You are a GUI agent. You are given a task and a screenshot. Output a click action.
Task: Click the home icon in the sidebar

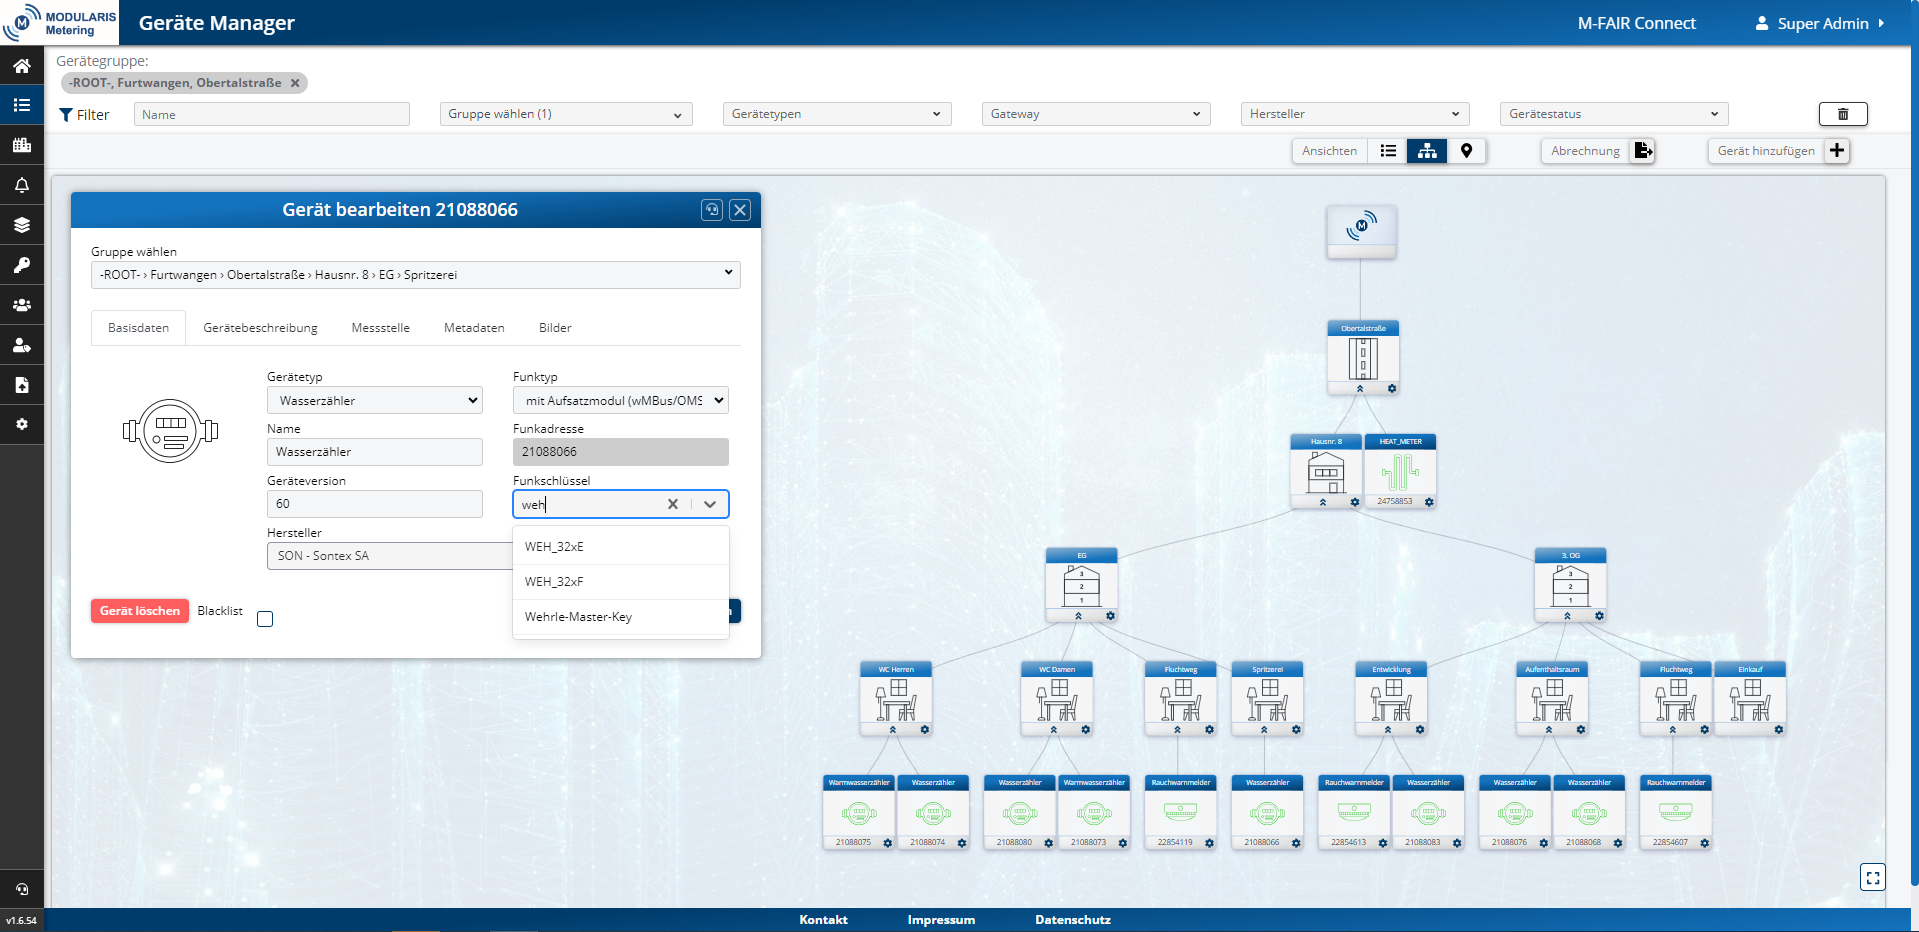(x=21, y=66)
